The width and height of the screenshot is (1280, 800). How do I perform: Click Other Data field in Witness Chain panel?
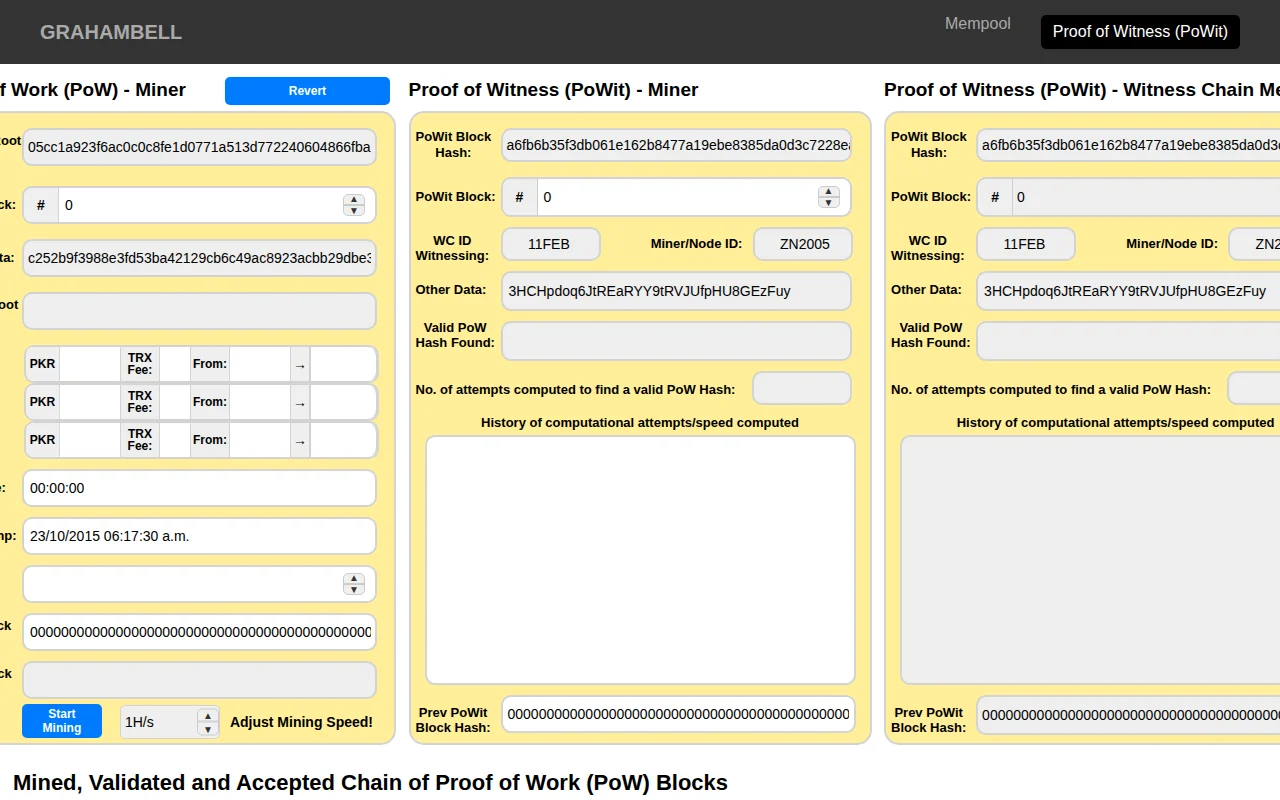click(1128, 291)
